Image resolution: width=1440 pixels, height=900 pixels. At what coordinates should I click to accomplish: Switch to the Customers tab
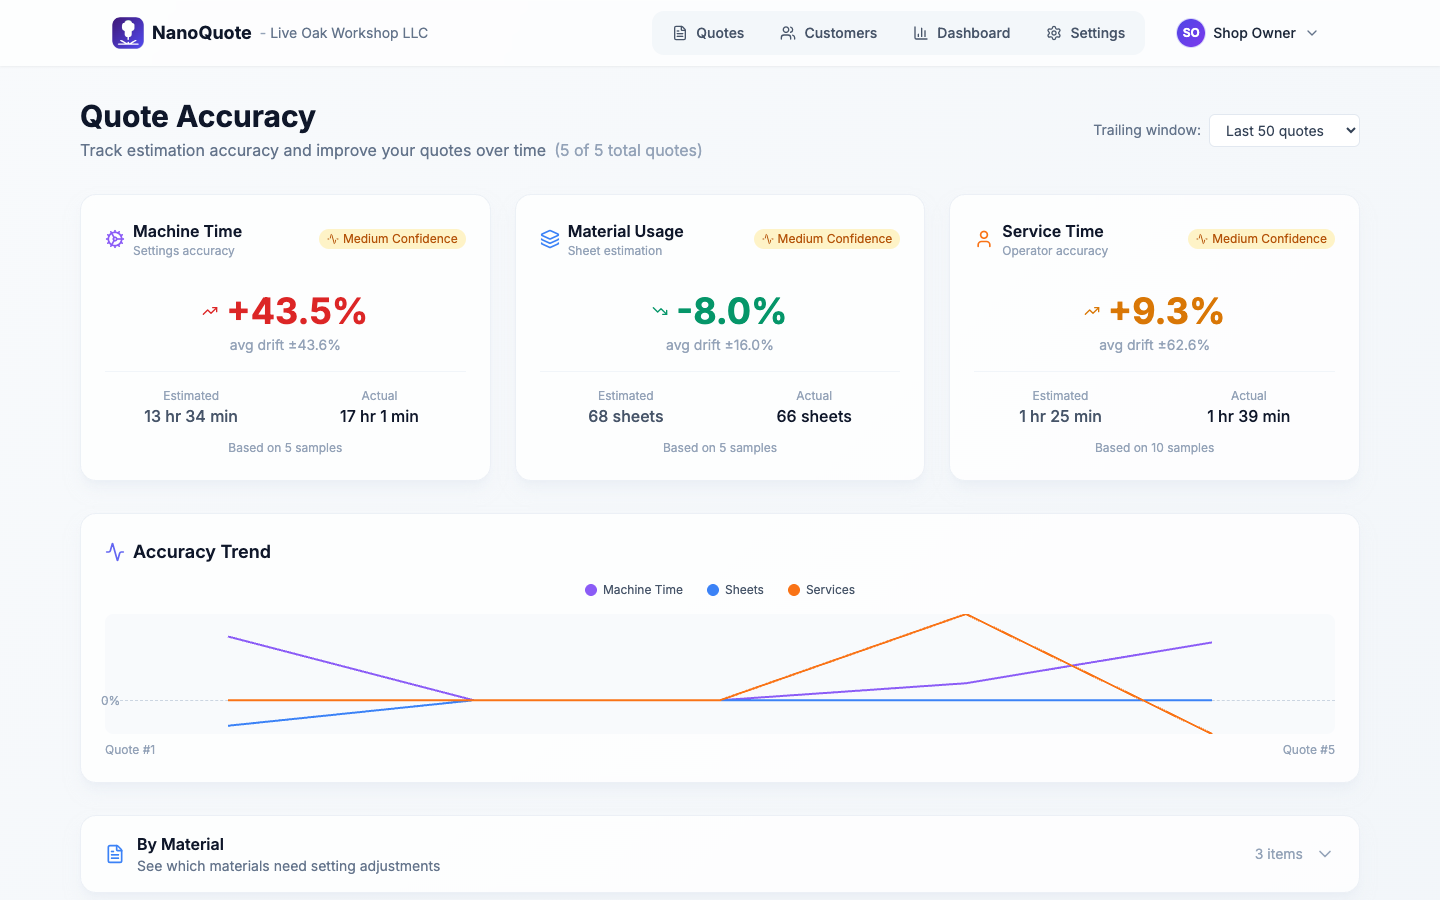[828, 32]
